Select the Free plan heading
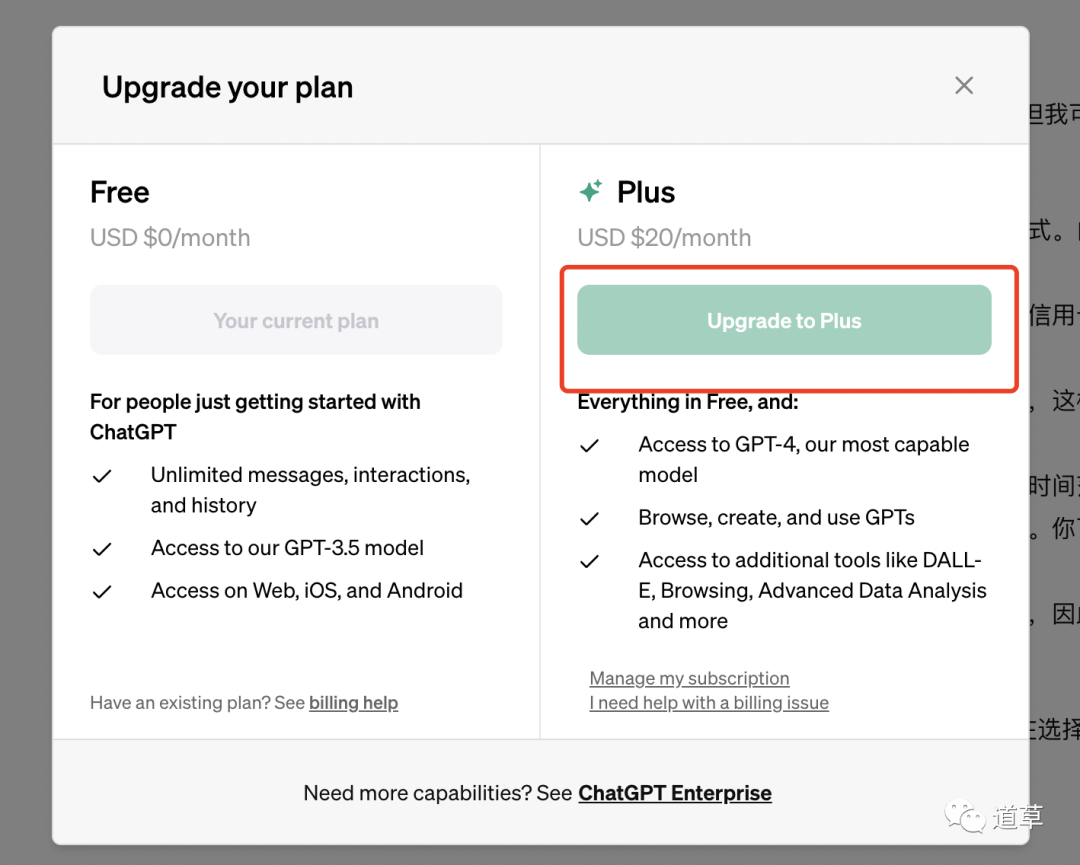Screen dimensions: 1080x865 point(120,192)
